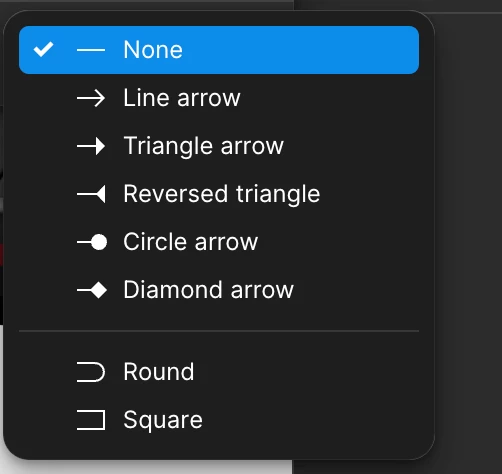Choose the Round cap text option
This screenshot has height=474, width=502.
159,372
